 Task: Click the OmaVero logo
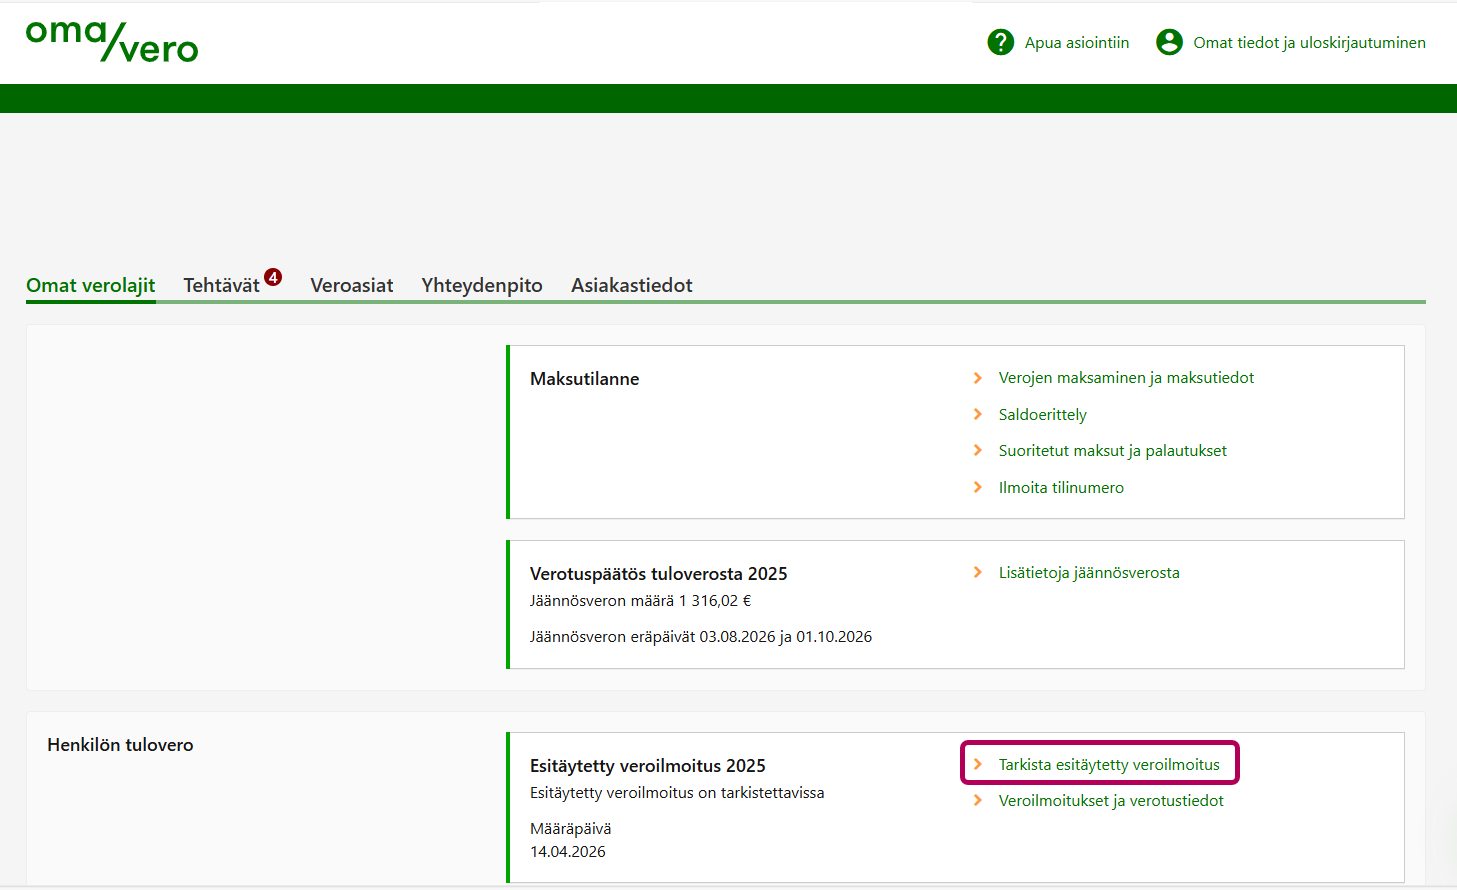click(x=112, y=42)
